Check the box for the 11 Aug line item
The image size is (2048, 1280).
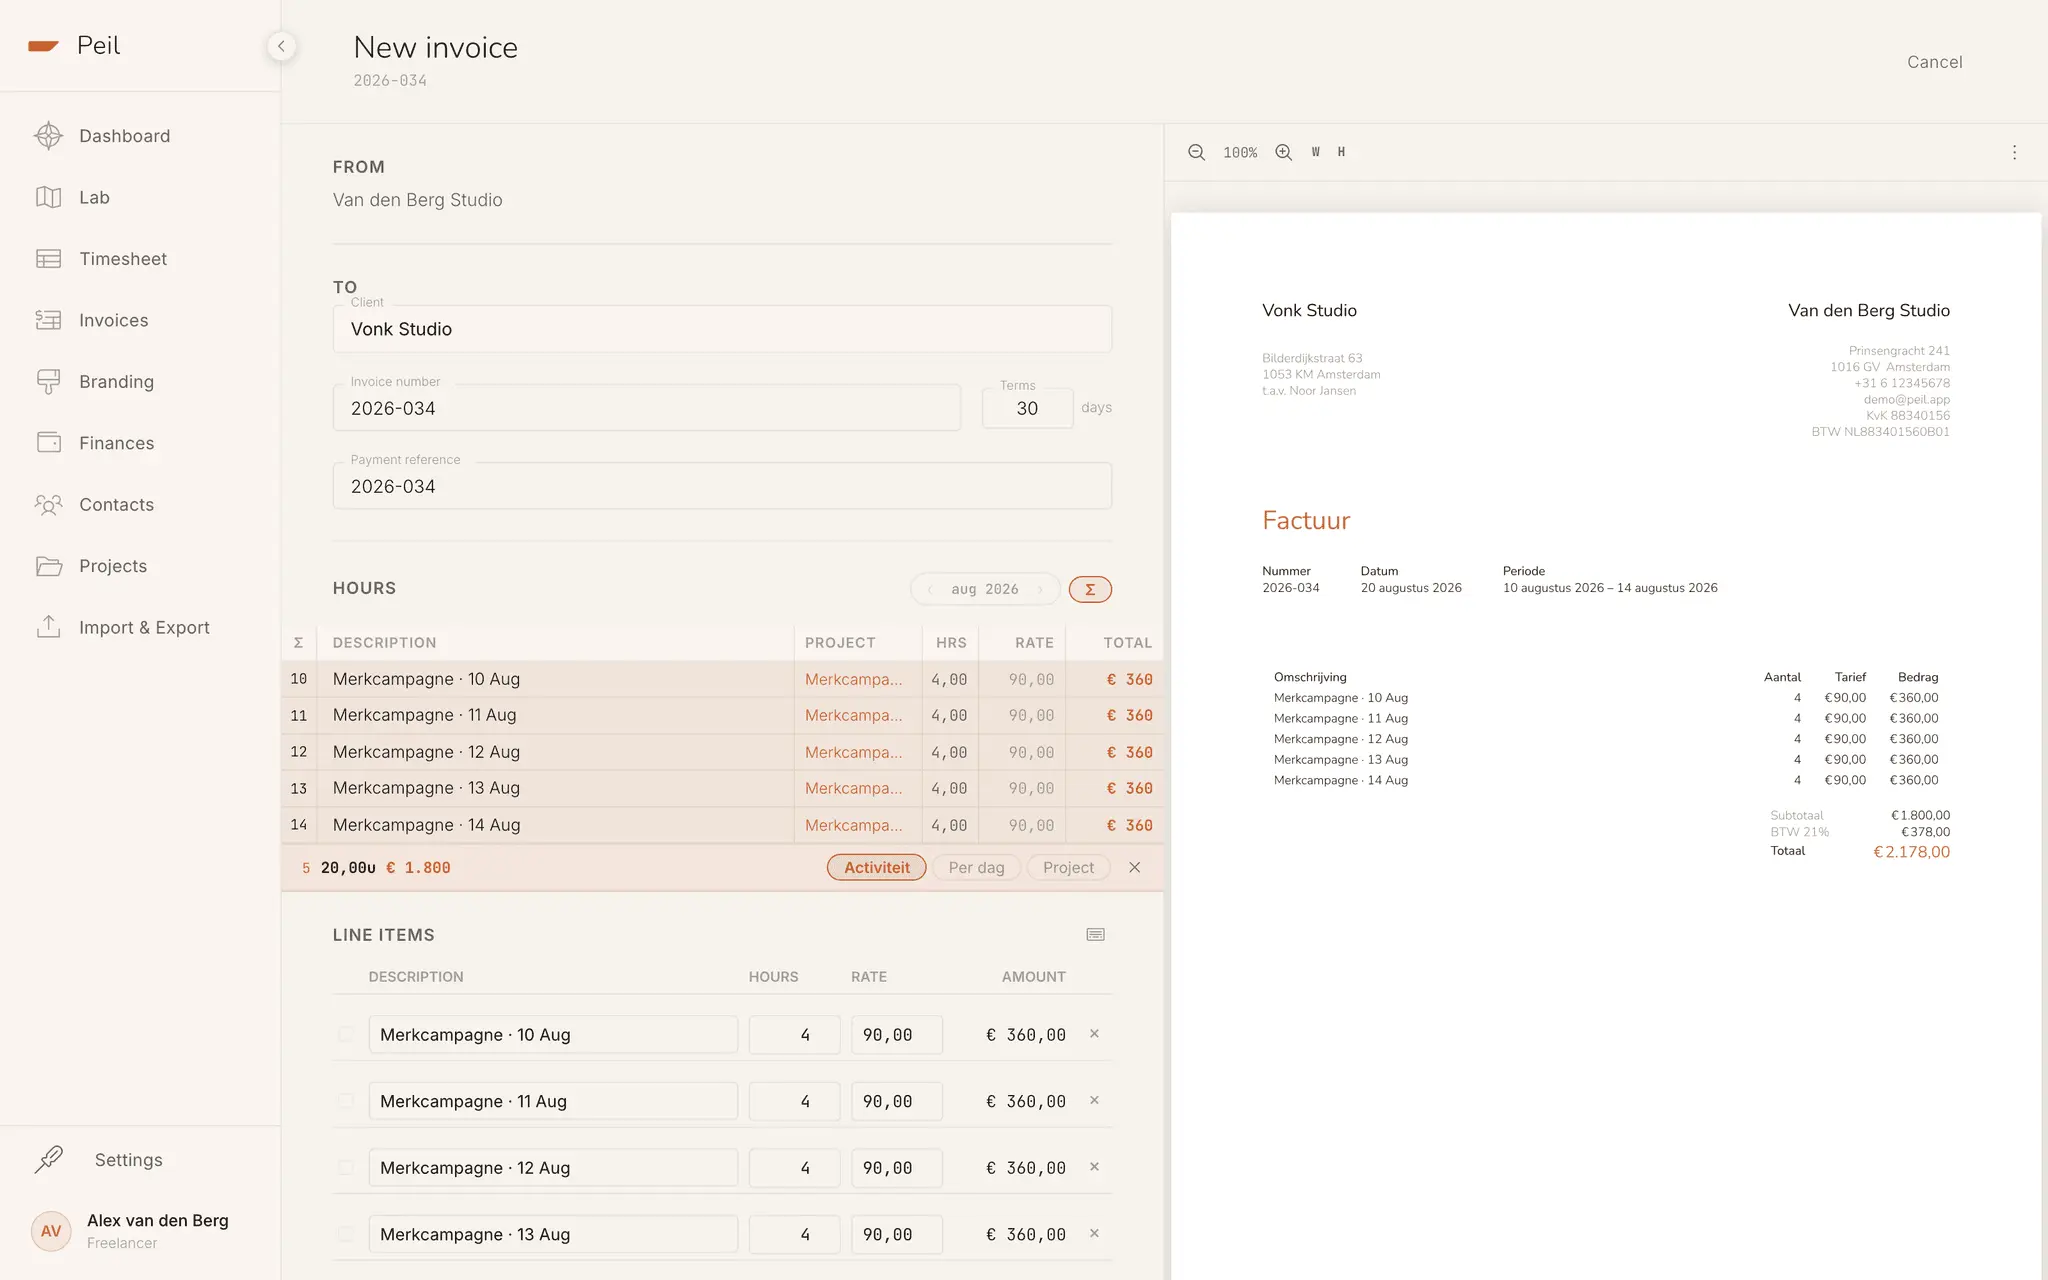[x=345, y=1101]
